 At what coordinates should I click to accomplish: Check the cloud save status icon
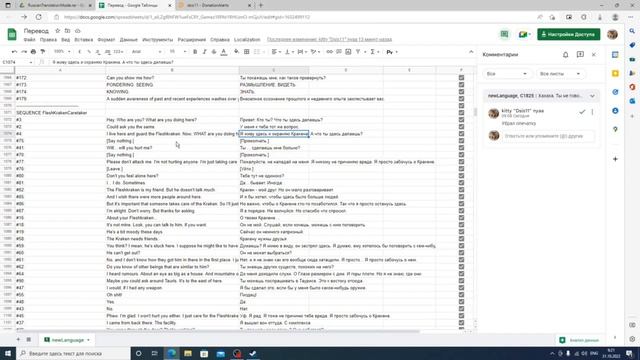(78, 31)
